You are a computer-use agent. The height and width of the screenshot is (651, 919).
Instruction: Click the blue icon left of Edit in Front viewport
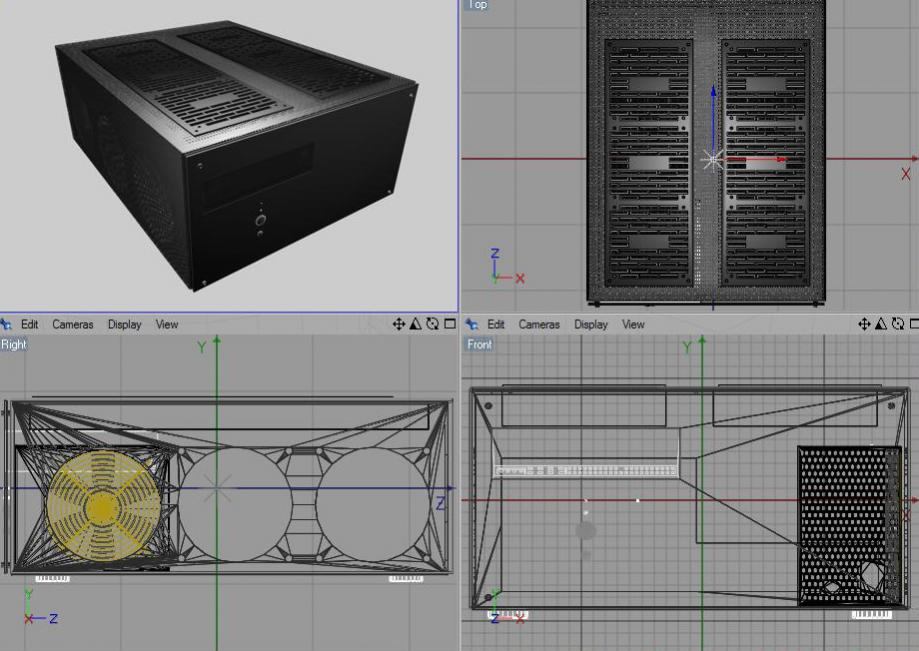pyautogui.click(x=471, y=324)
